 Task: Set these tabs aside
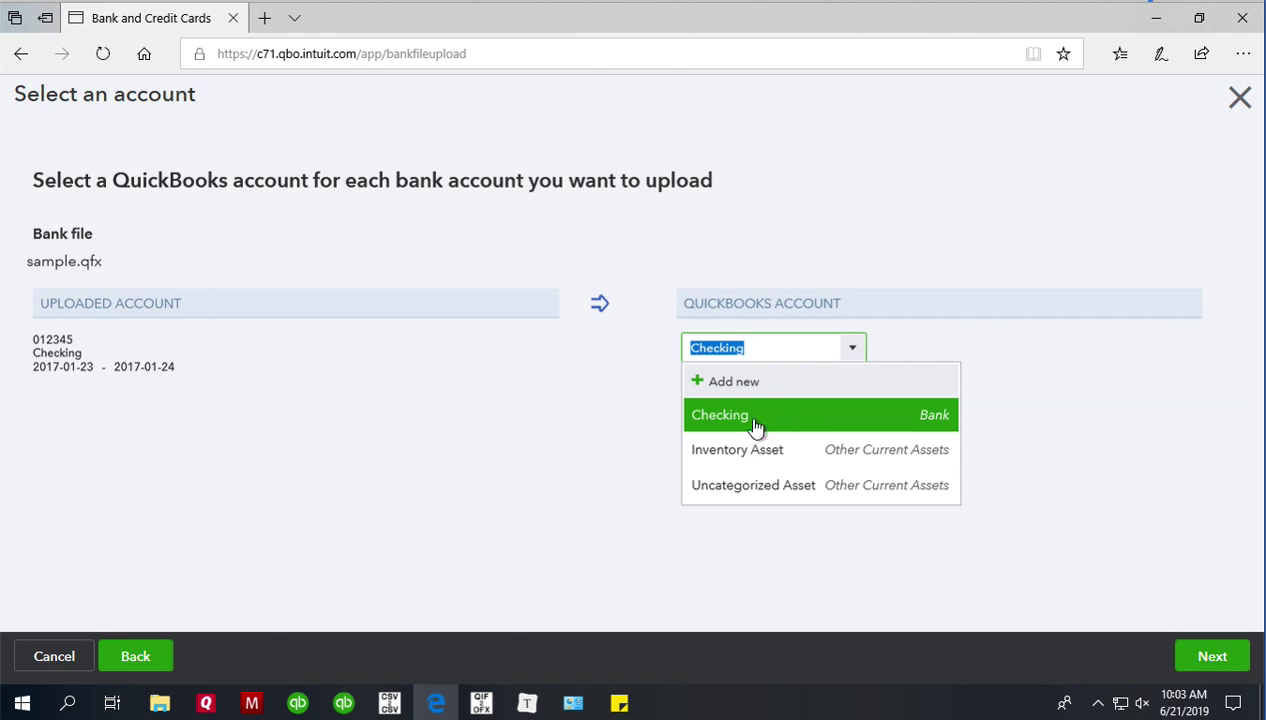coord(45,18)
